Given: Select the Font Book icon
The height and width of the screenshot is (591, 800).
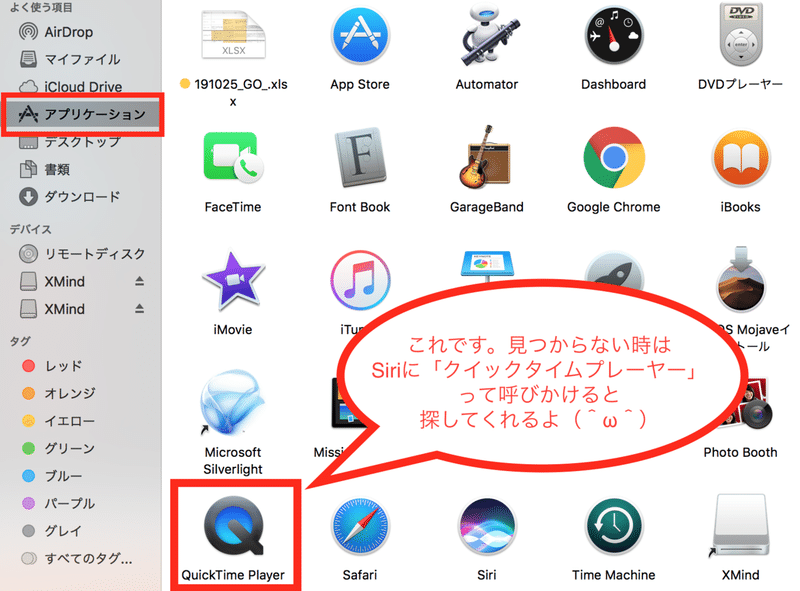Looking at the screenshot, I should pos(360,157).
